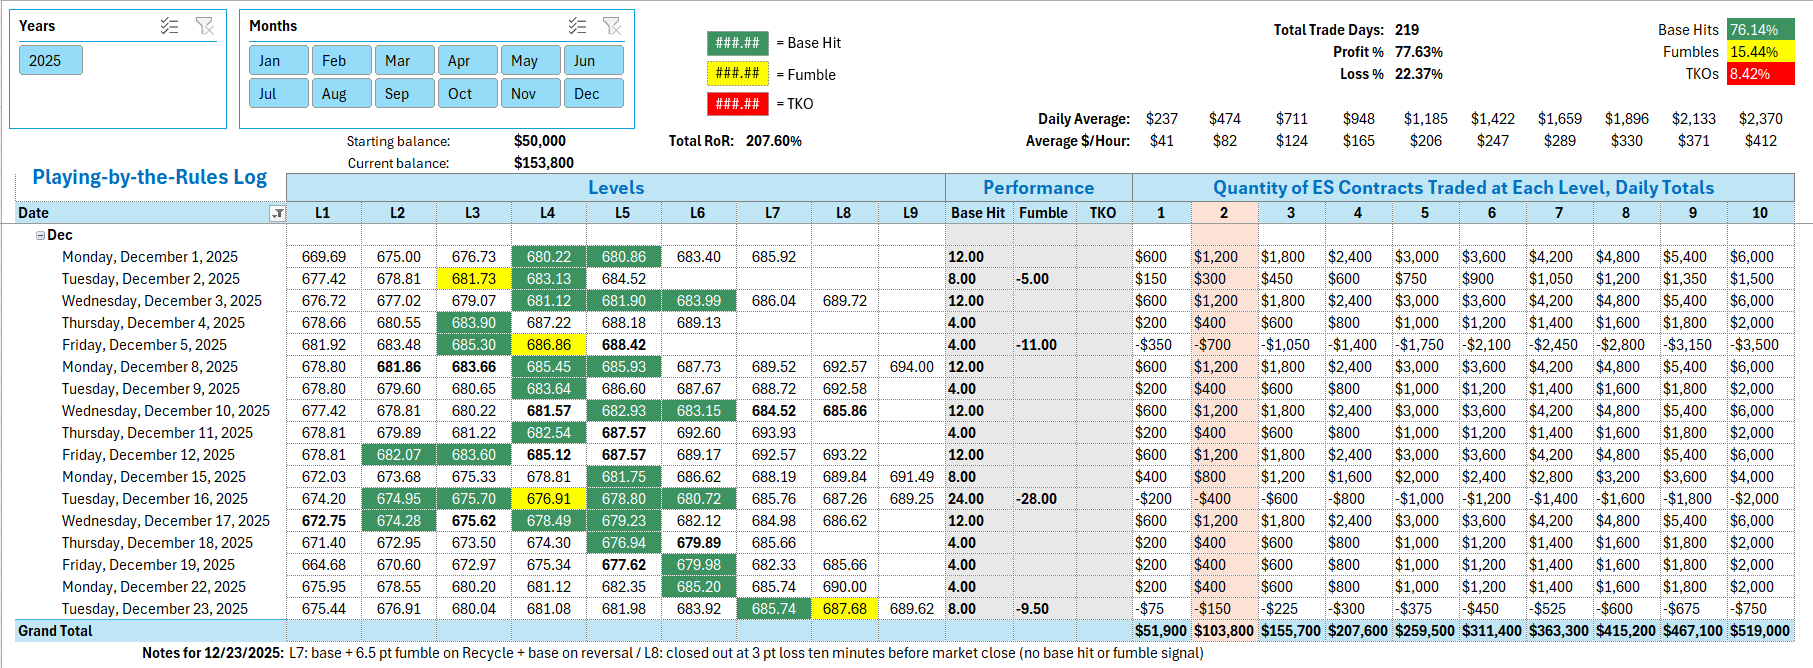Clear filter on Years slicer
1813x668 pixels.
(205, 26)
